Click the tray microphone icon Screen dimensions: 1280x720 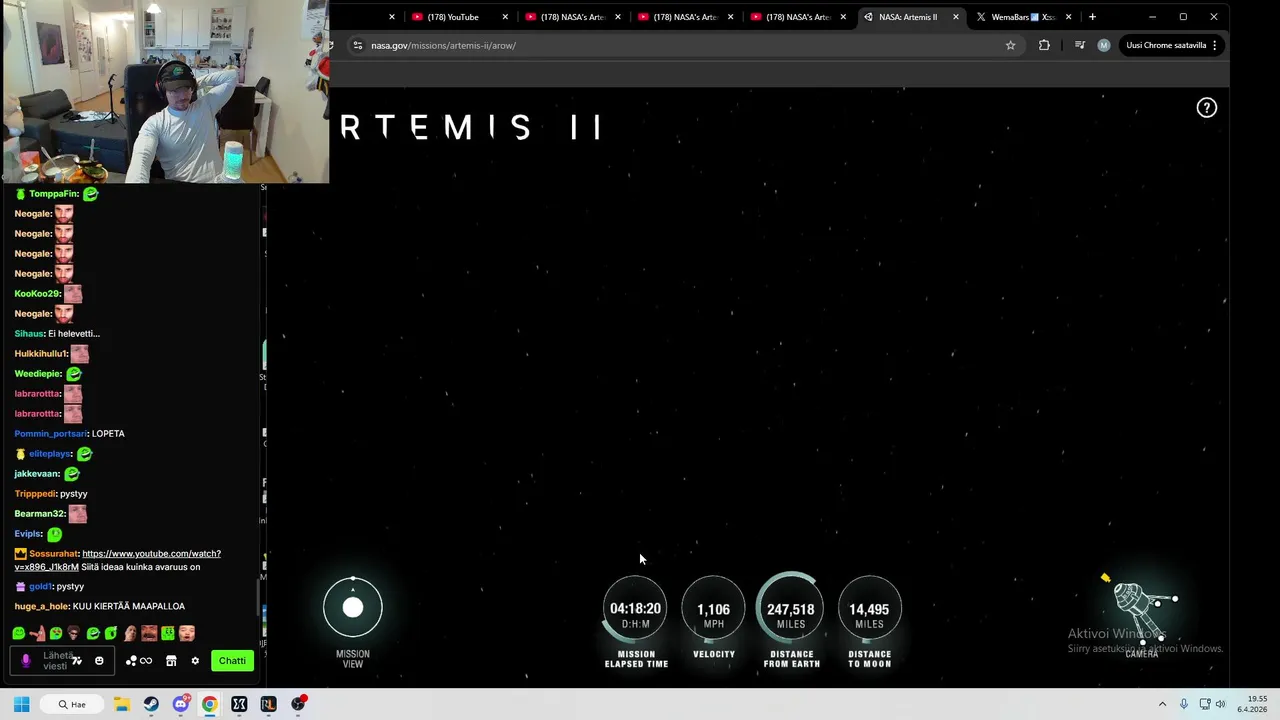(1184, 704)
